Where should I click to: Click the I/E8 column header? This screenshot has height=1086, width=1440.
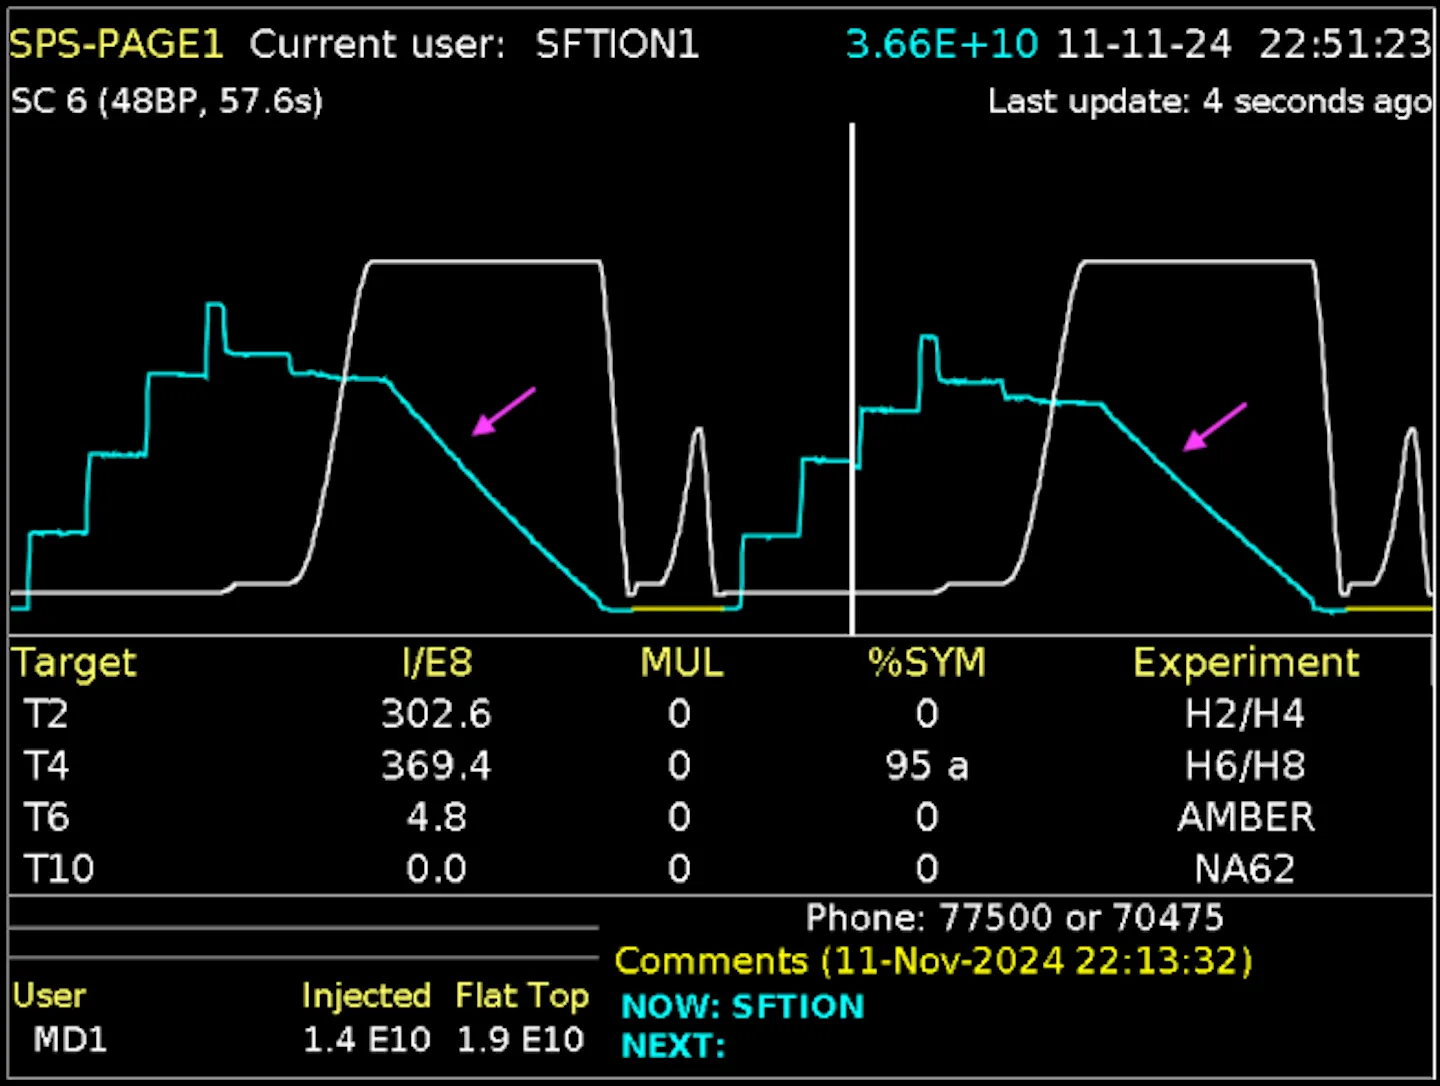pyautogui.click(x=436, y=662)
